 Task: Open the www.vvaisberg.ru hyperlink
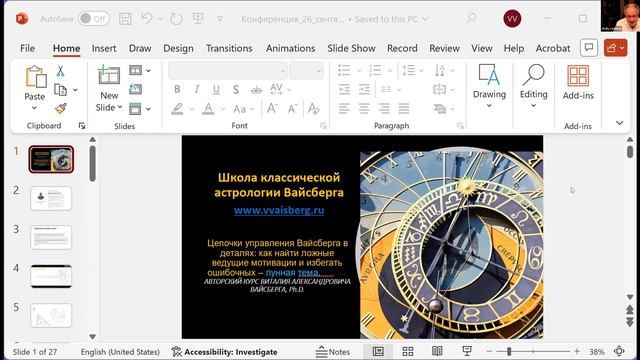point(279,210)
